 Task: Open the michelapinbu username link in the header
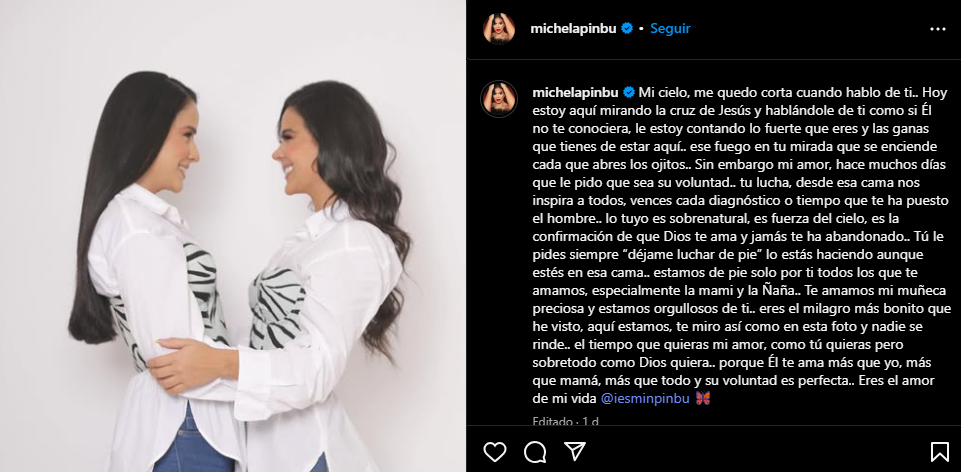coord(574,28)
